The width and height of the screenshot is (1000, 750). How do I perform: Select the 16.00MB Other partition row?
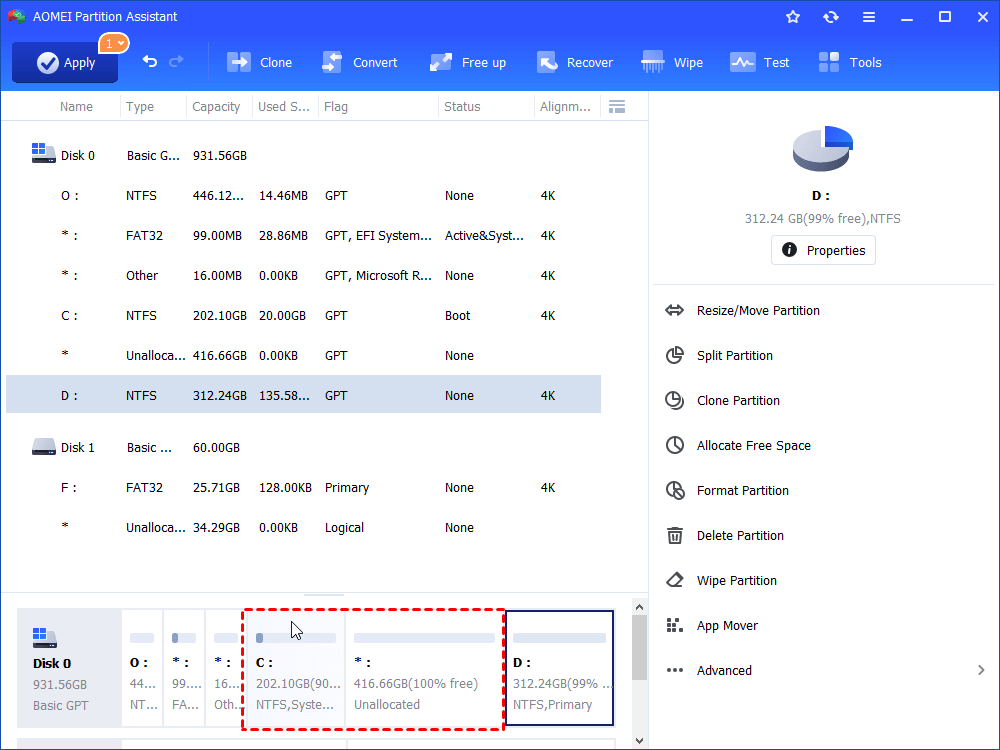pyautogui.click(x=304, y=276)
